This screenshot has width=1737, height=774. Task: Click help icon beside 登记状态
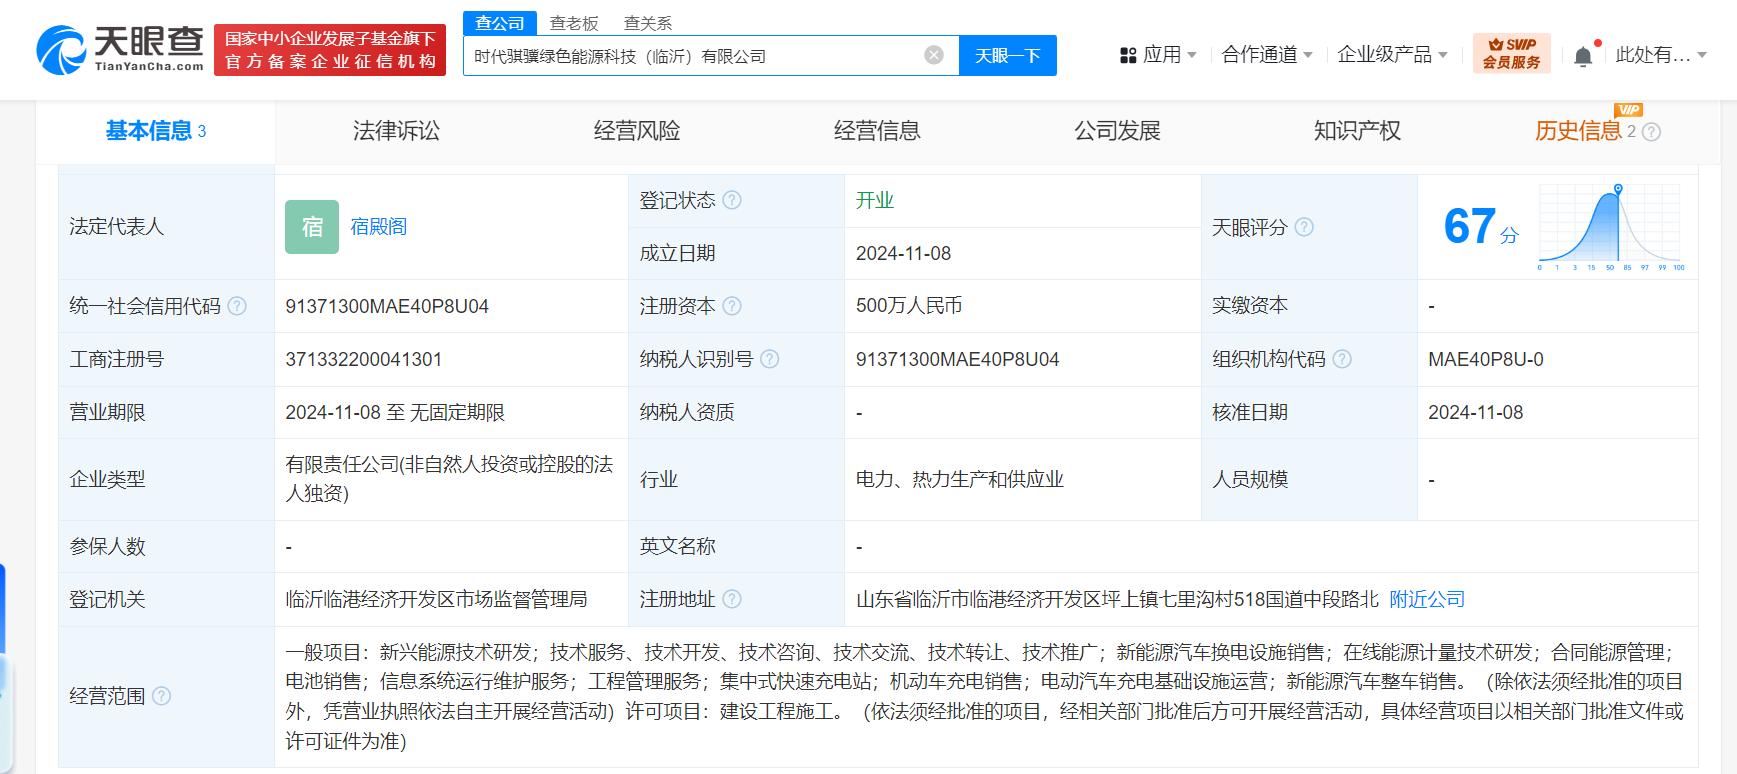(732, 200)
